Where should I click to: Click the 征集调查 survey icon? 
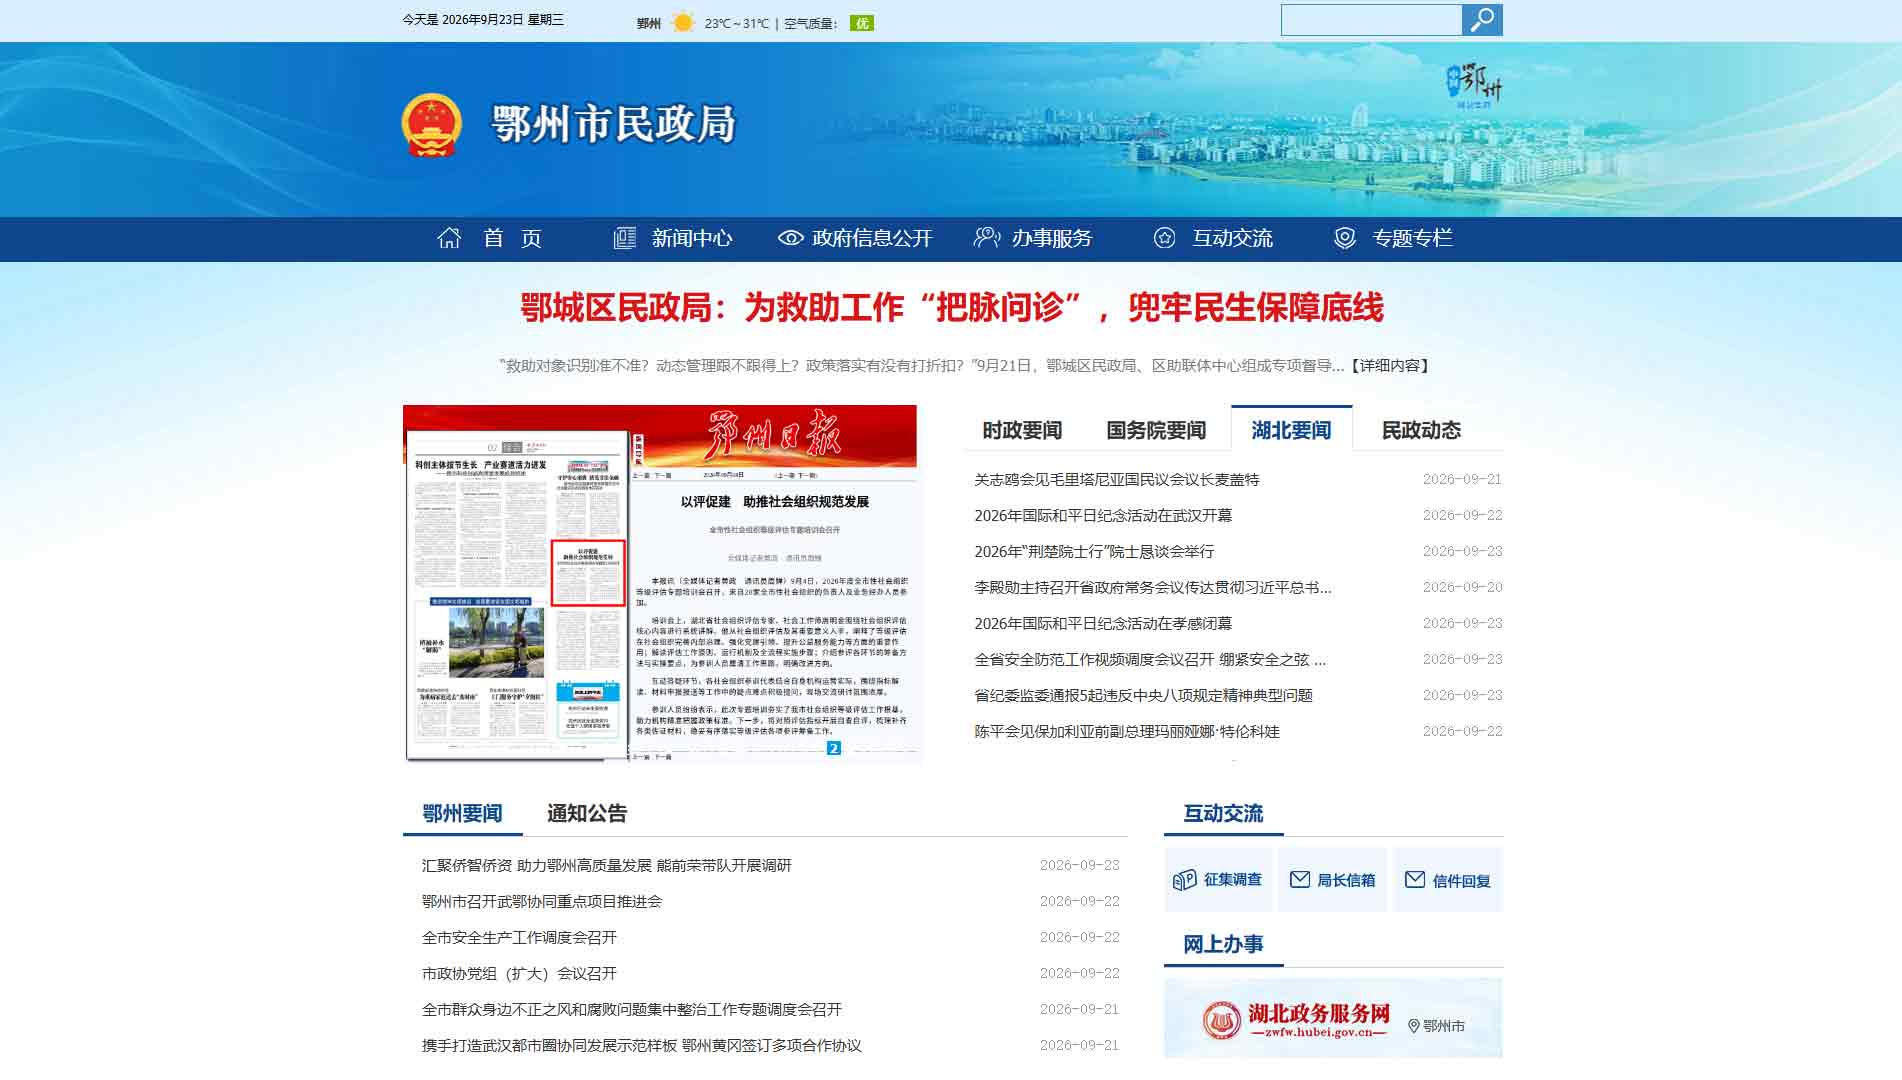(1185, 880)
